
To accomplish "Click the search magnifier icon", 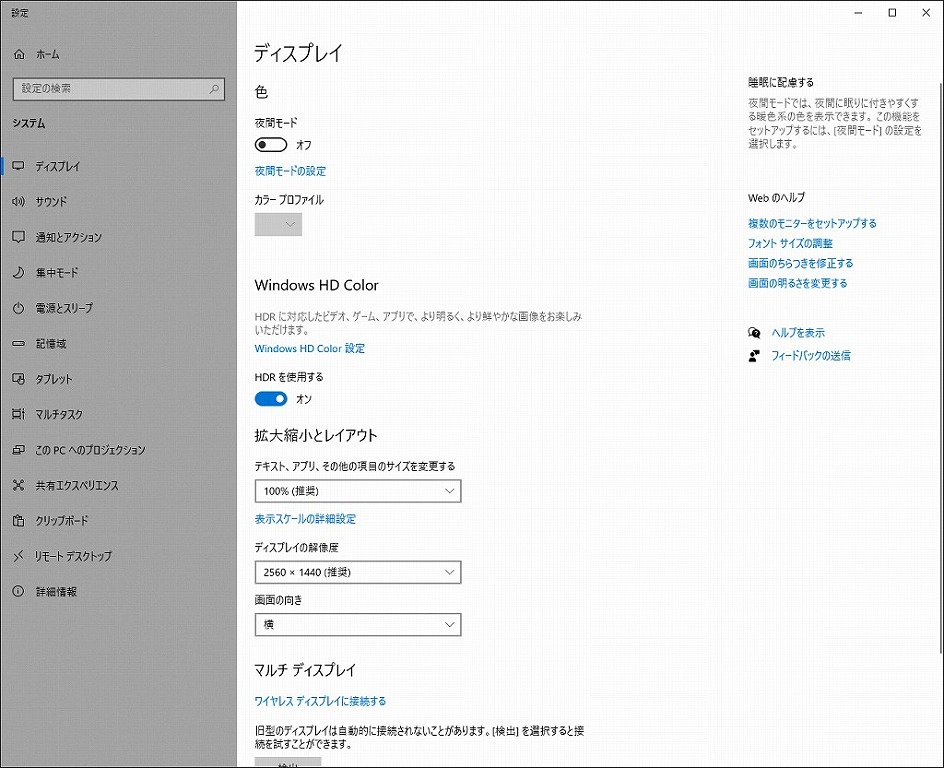I will tap(214, 89).
